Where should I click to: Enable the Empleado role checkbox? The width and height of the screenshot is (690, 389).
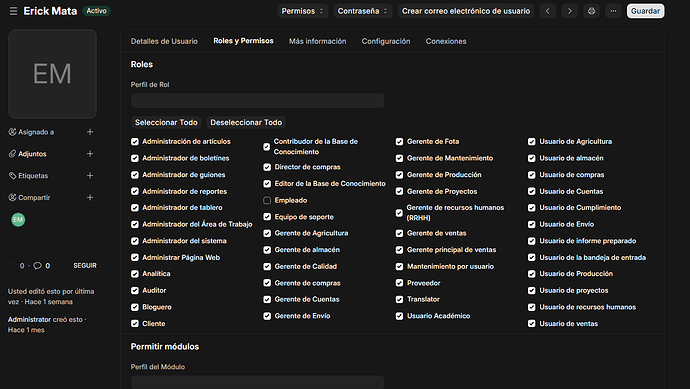tap(267, 200)
